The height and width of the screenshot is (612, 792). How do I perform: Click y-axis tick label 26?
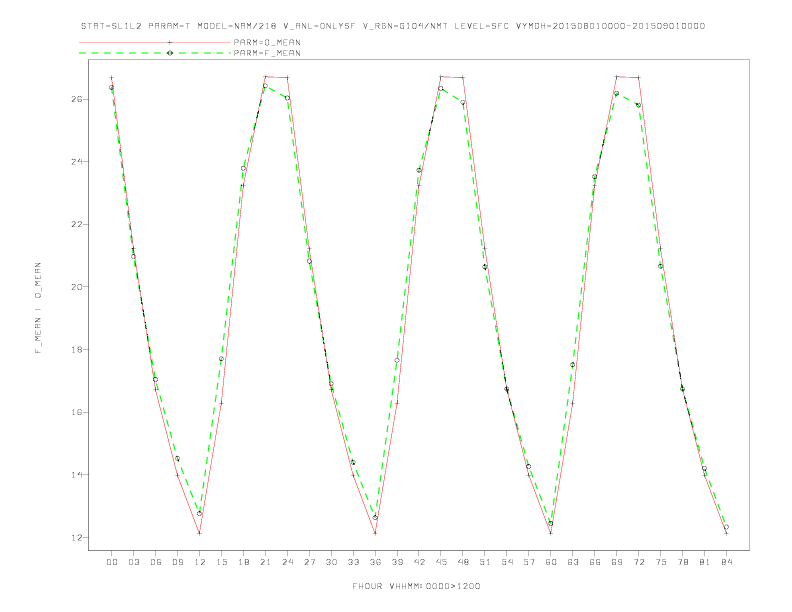tap(75, 99)
